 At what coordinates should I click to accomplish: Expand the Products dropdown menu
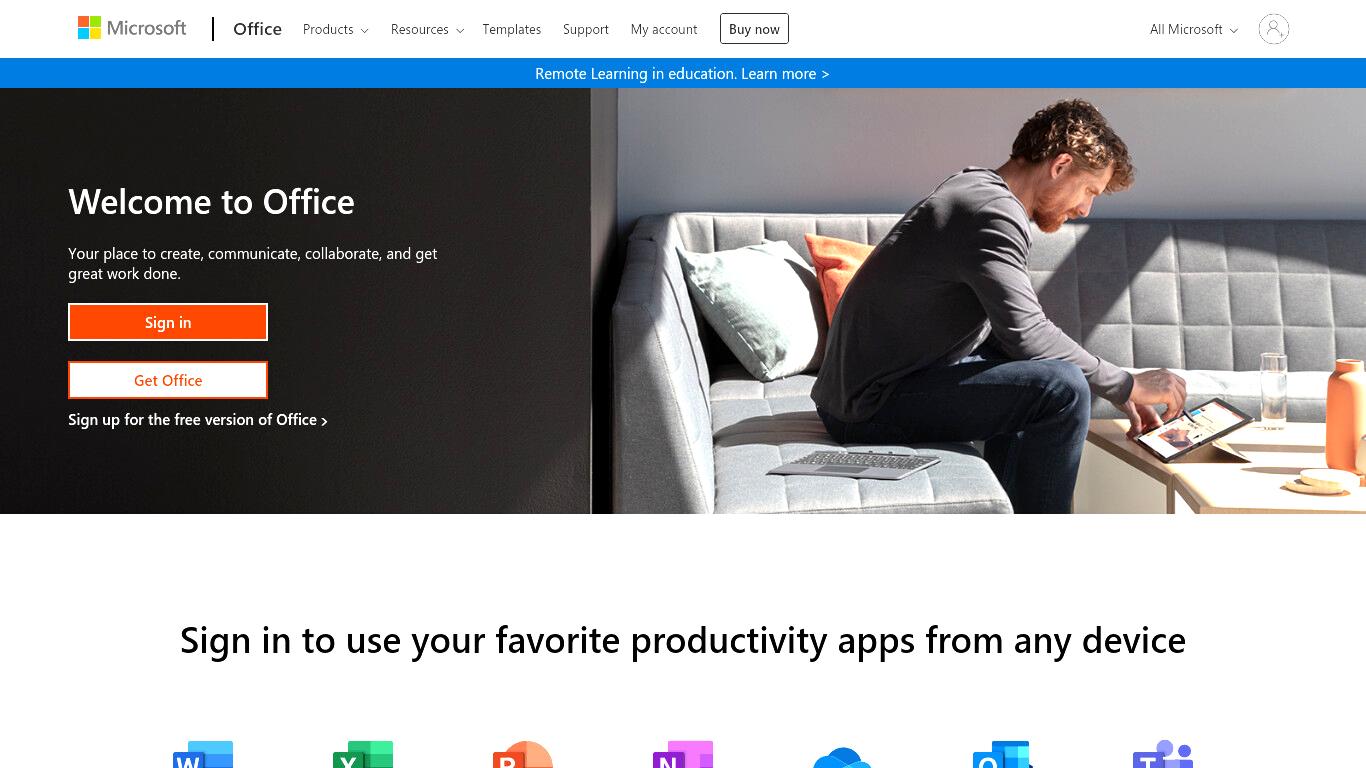click(336, 29)
